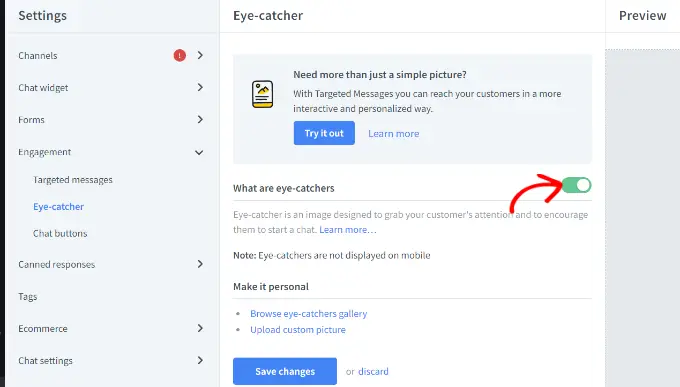Click the discard link
The image size is (680, 387).
point(373,371)
